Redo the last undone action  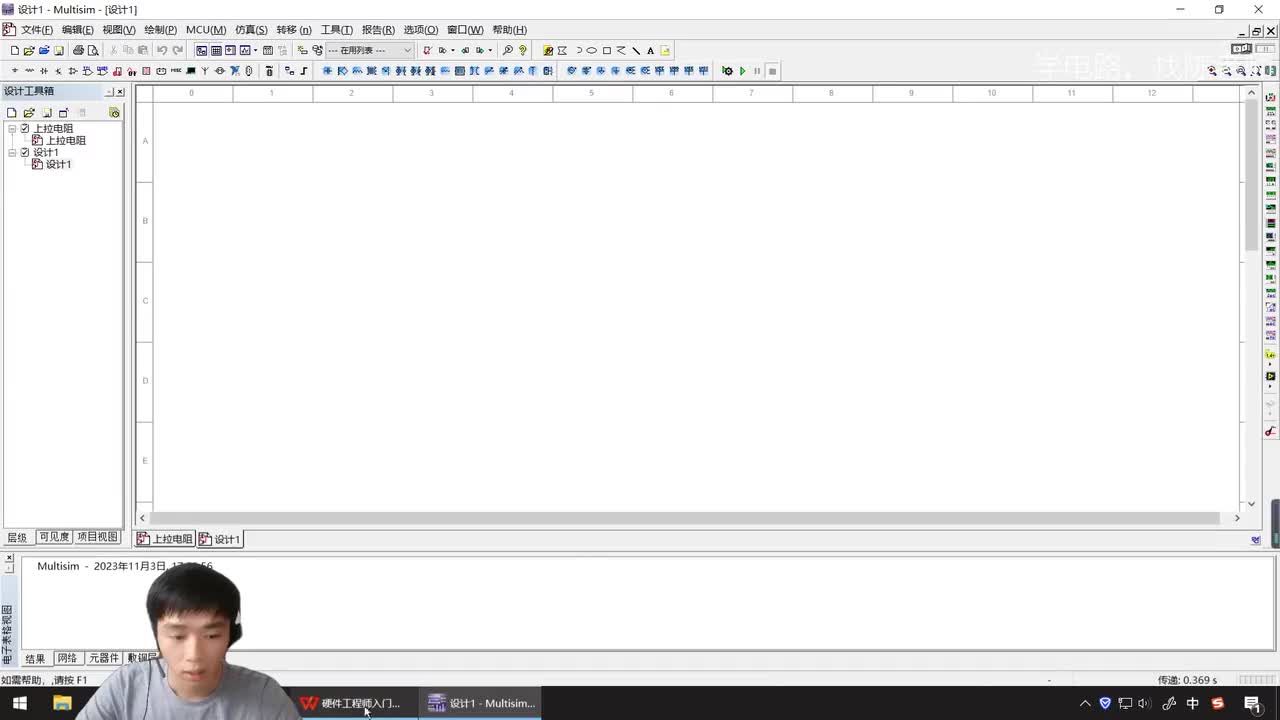[x=177, y=50]
